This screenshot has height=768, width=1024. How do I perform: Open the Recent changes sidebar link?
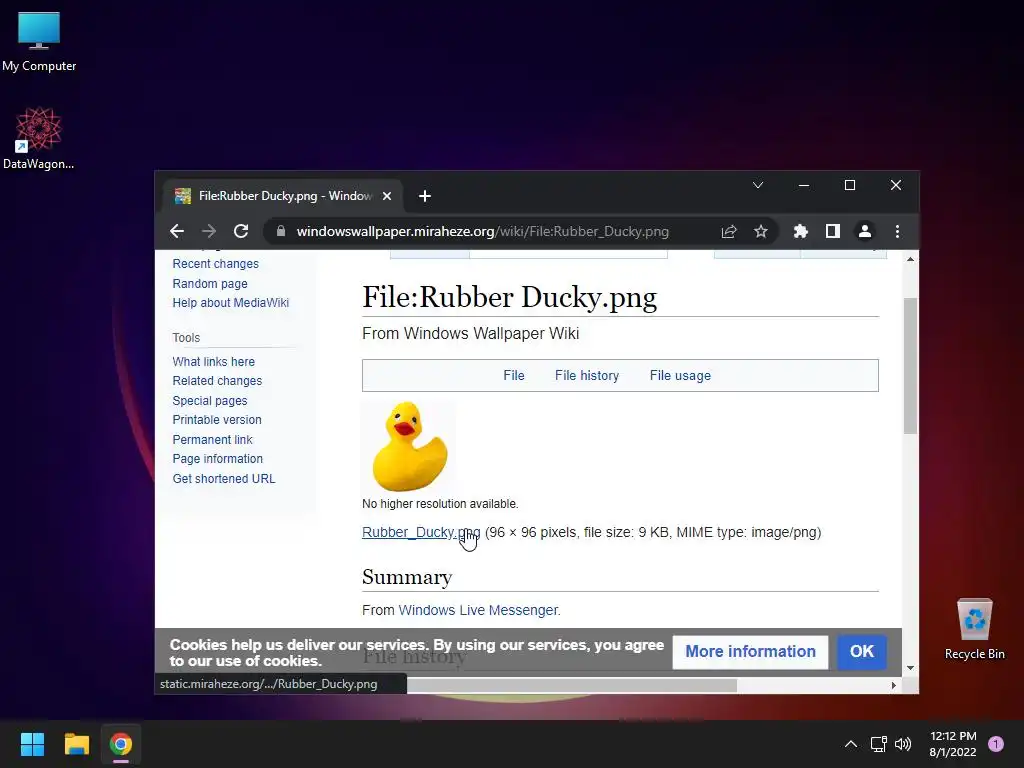[x=216, y=264]
